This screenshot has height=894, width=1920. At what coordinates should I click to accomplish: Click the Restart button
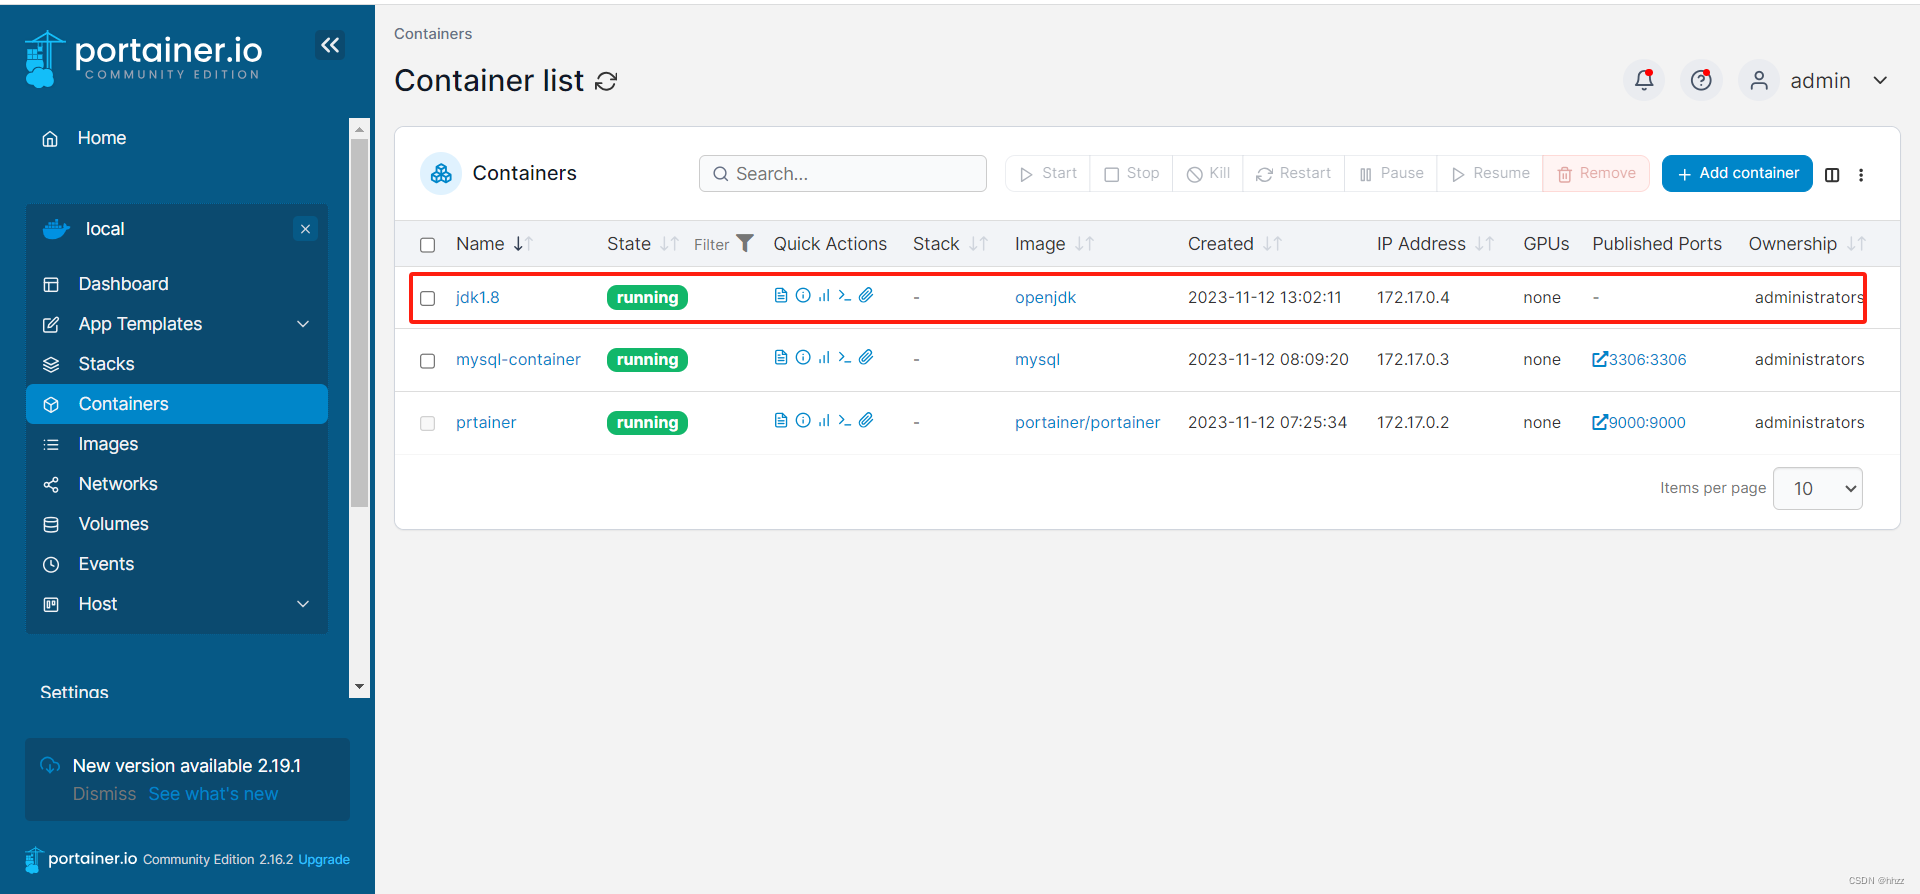click(1294, 173)
